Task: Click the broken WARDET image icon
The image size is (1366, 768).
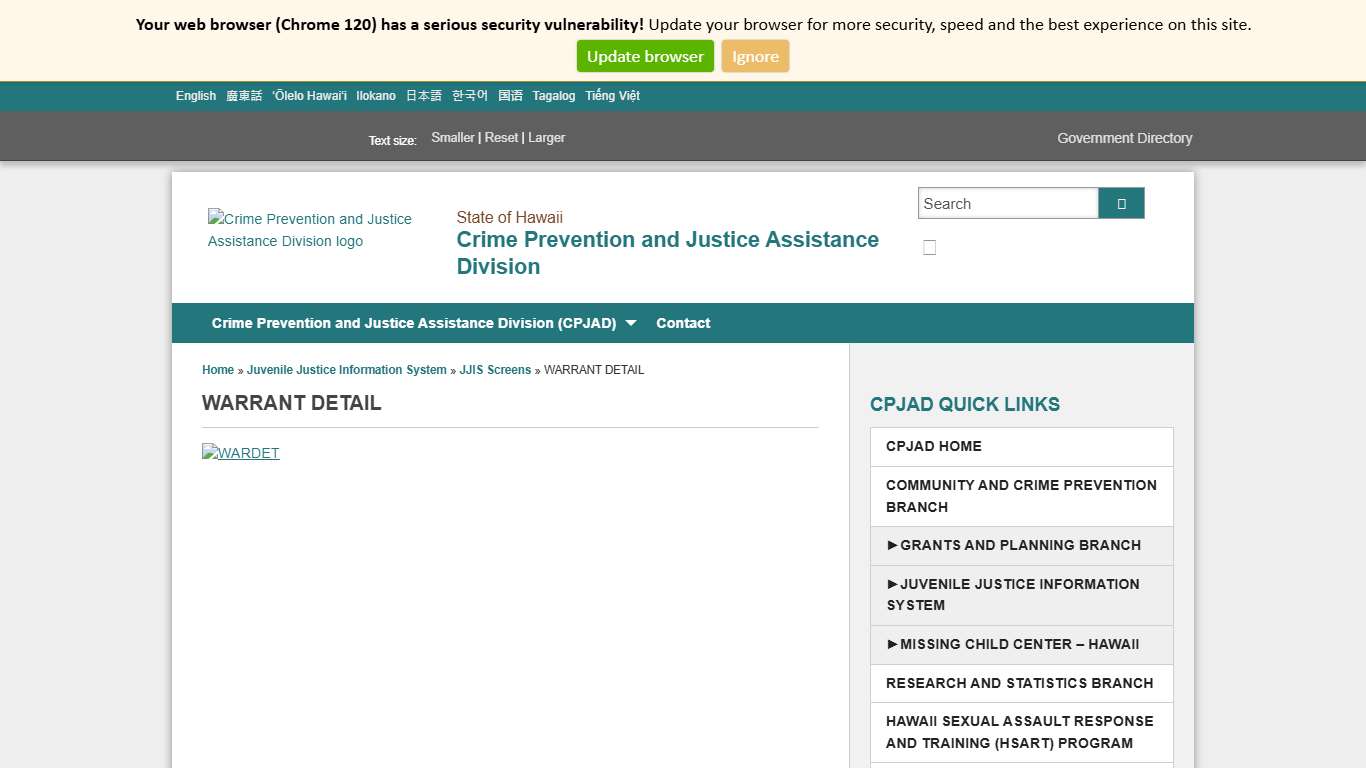Action: pyautogui.click(x=240, y=453)
